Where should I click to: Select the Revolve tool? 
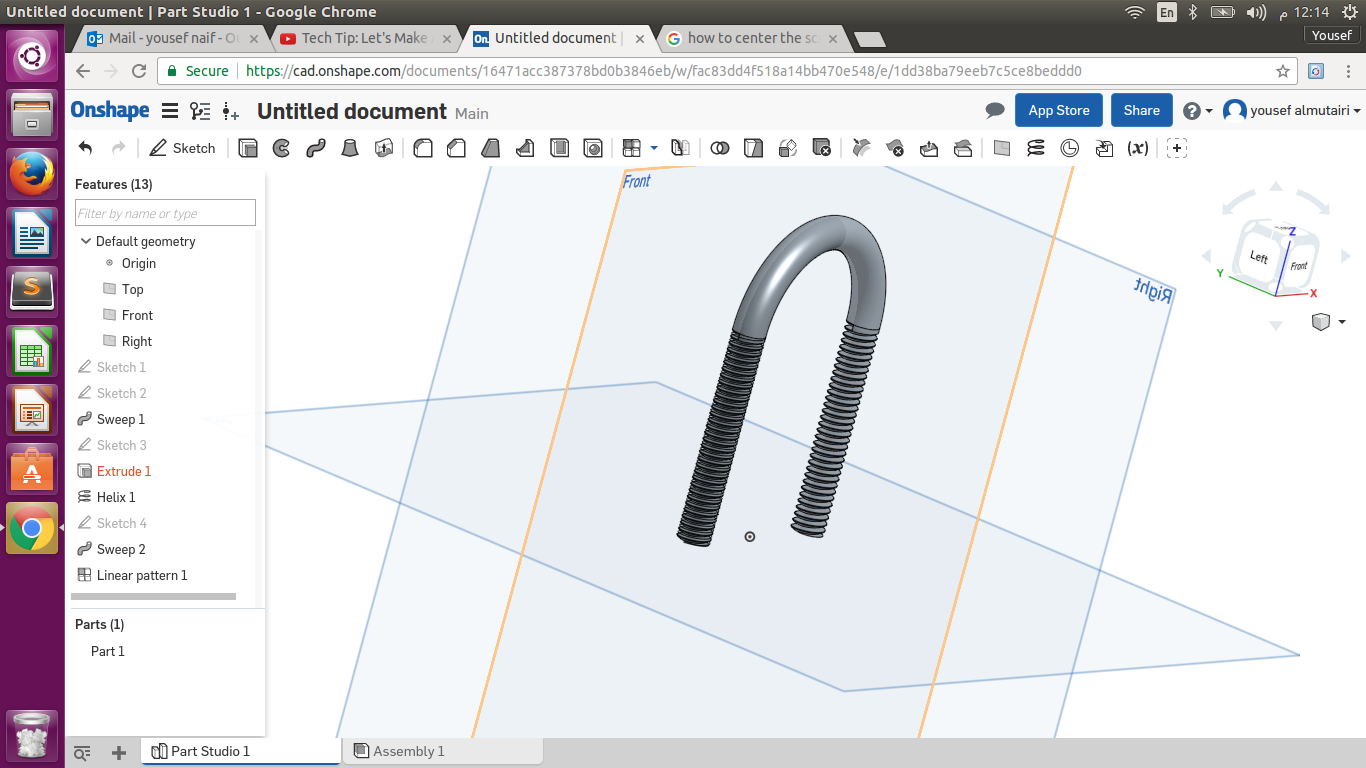pyautogui.click(x=282, y=148)
